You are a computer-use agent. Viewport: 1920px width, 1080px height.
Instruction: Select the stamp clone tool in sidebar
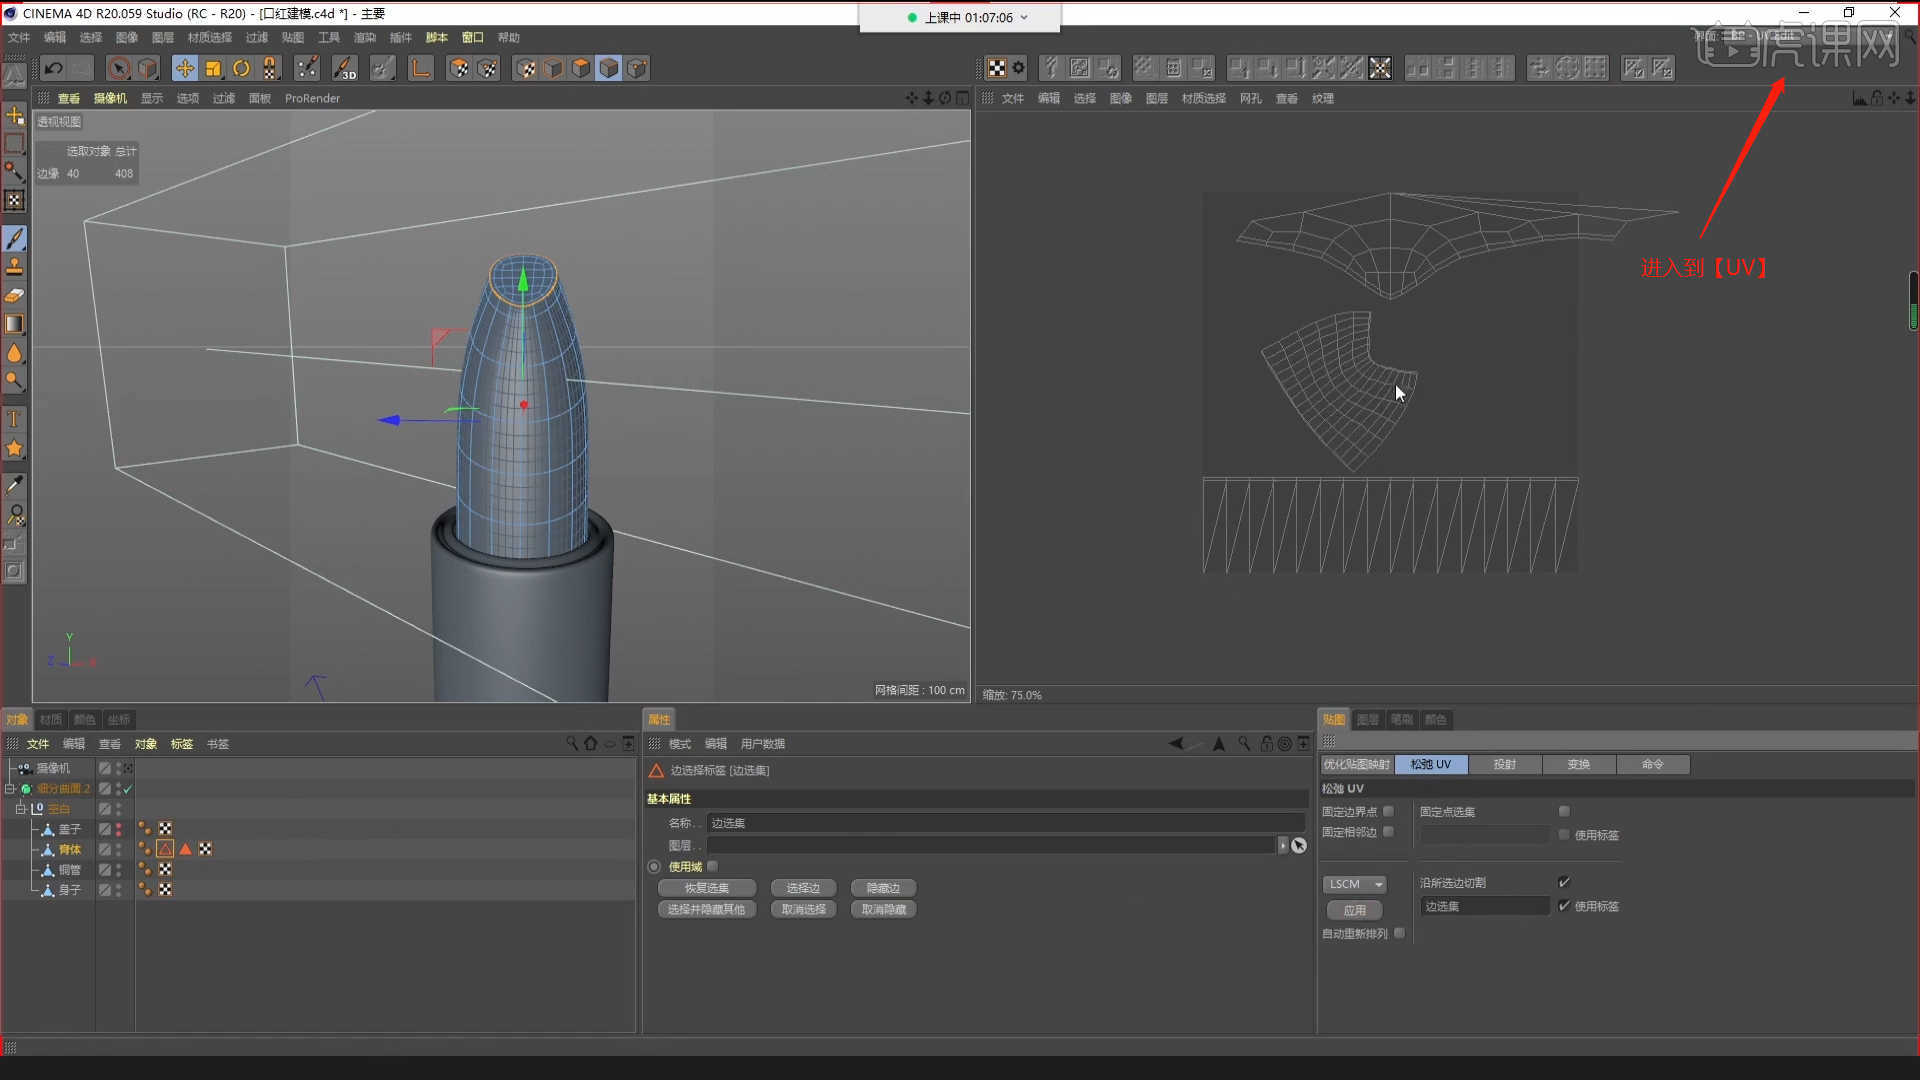(14, 267)
